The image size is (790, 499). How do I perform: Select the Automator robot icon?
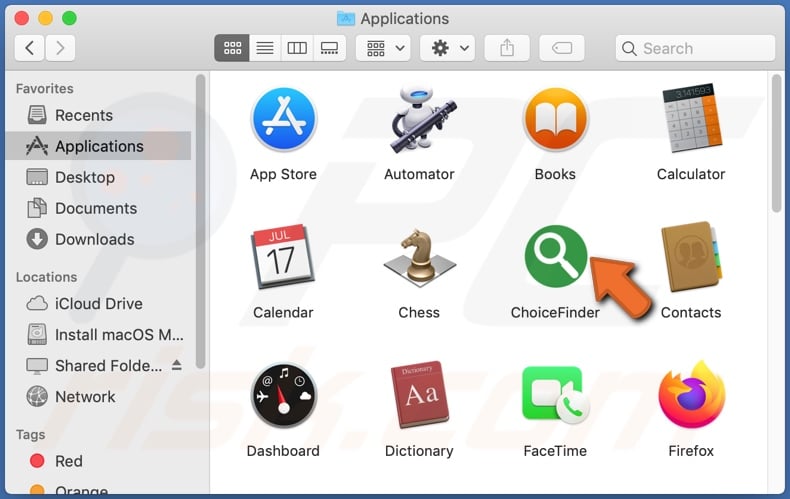(x=421, y=119)
